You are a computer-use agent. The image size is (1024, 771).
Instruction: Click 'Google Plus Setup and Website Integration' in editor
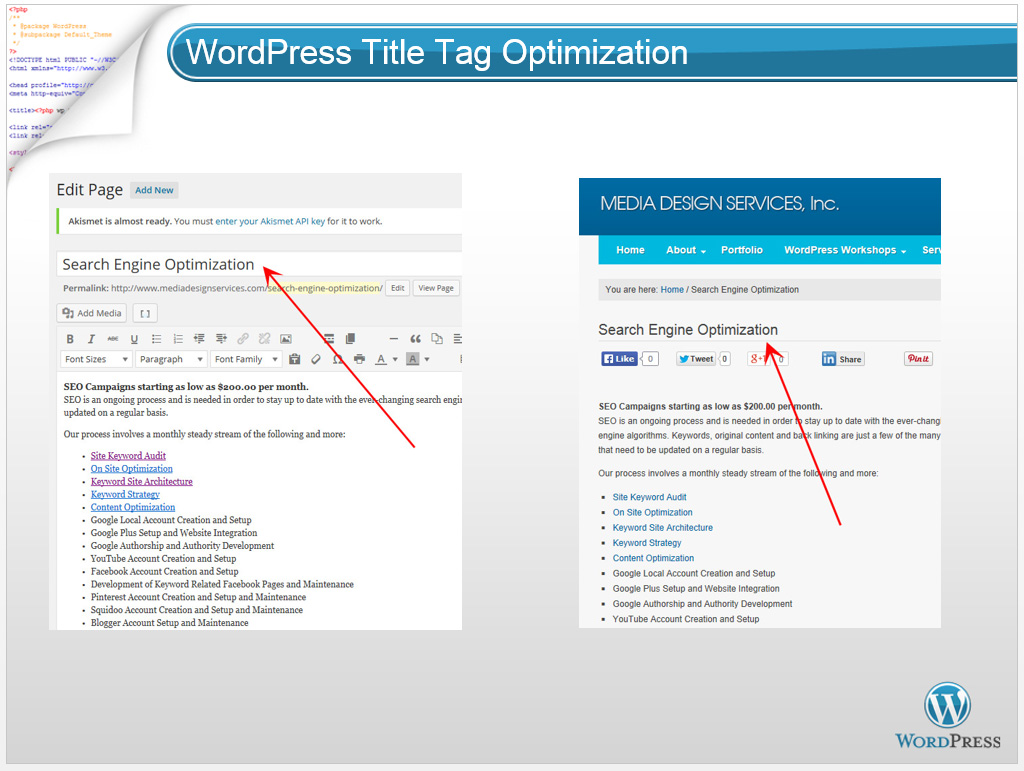pyautogui.click(x=174, y=533)
